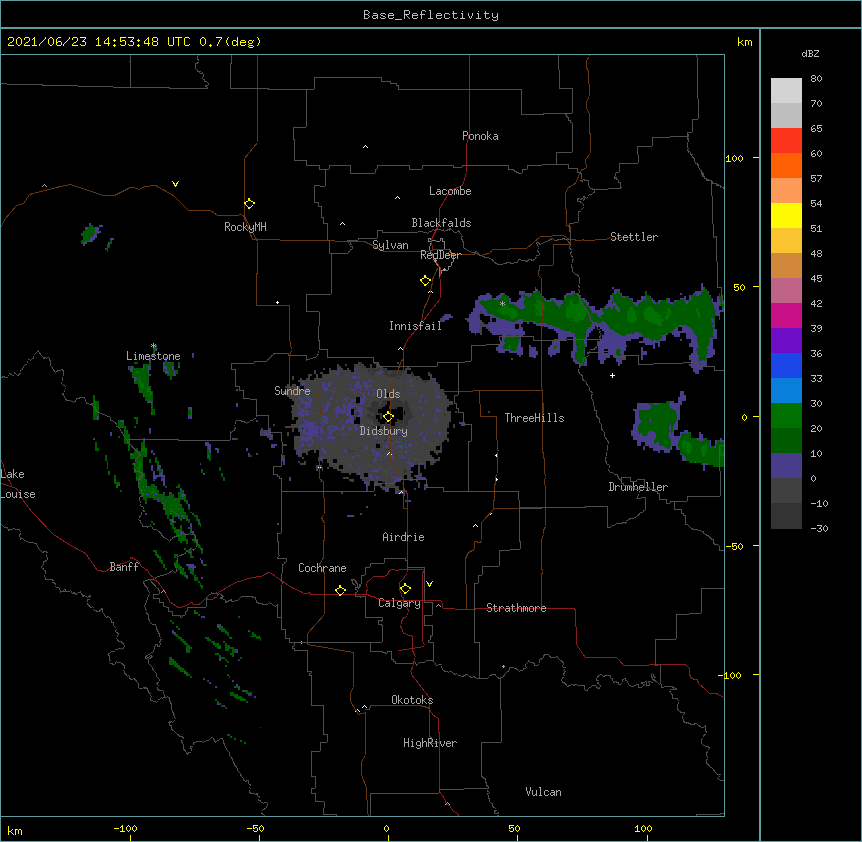Click the Olds town label
Image resolution: width=862 pixels, height=842 pixels.
click(388, 394)
